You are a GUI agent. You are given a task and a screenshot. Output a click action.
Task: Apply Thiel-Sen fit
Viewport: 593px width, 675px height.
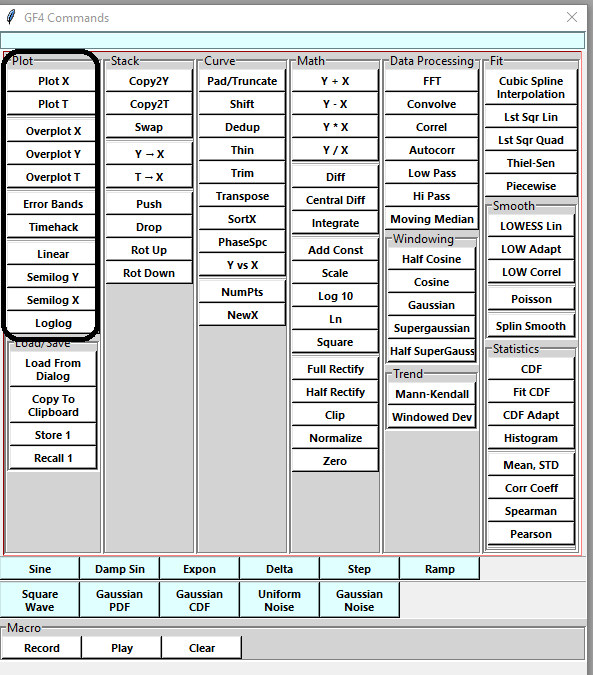pyautogui.click(x=531, y=163)
